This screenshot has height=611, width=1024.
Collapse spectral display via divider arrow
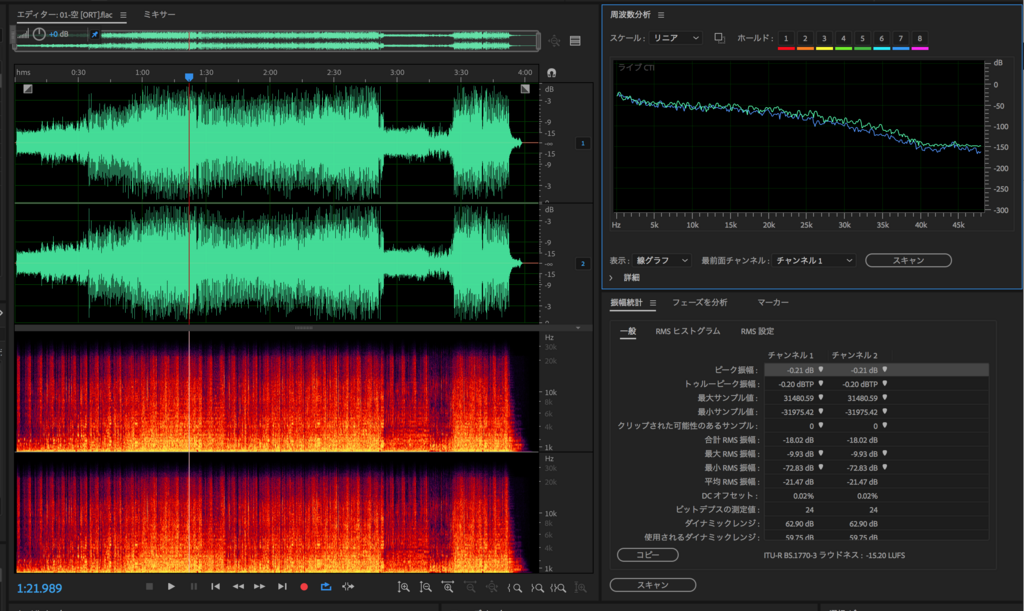[578, 328]
